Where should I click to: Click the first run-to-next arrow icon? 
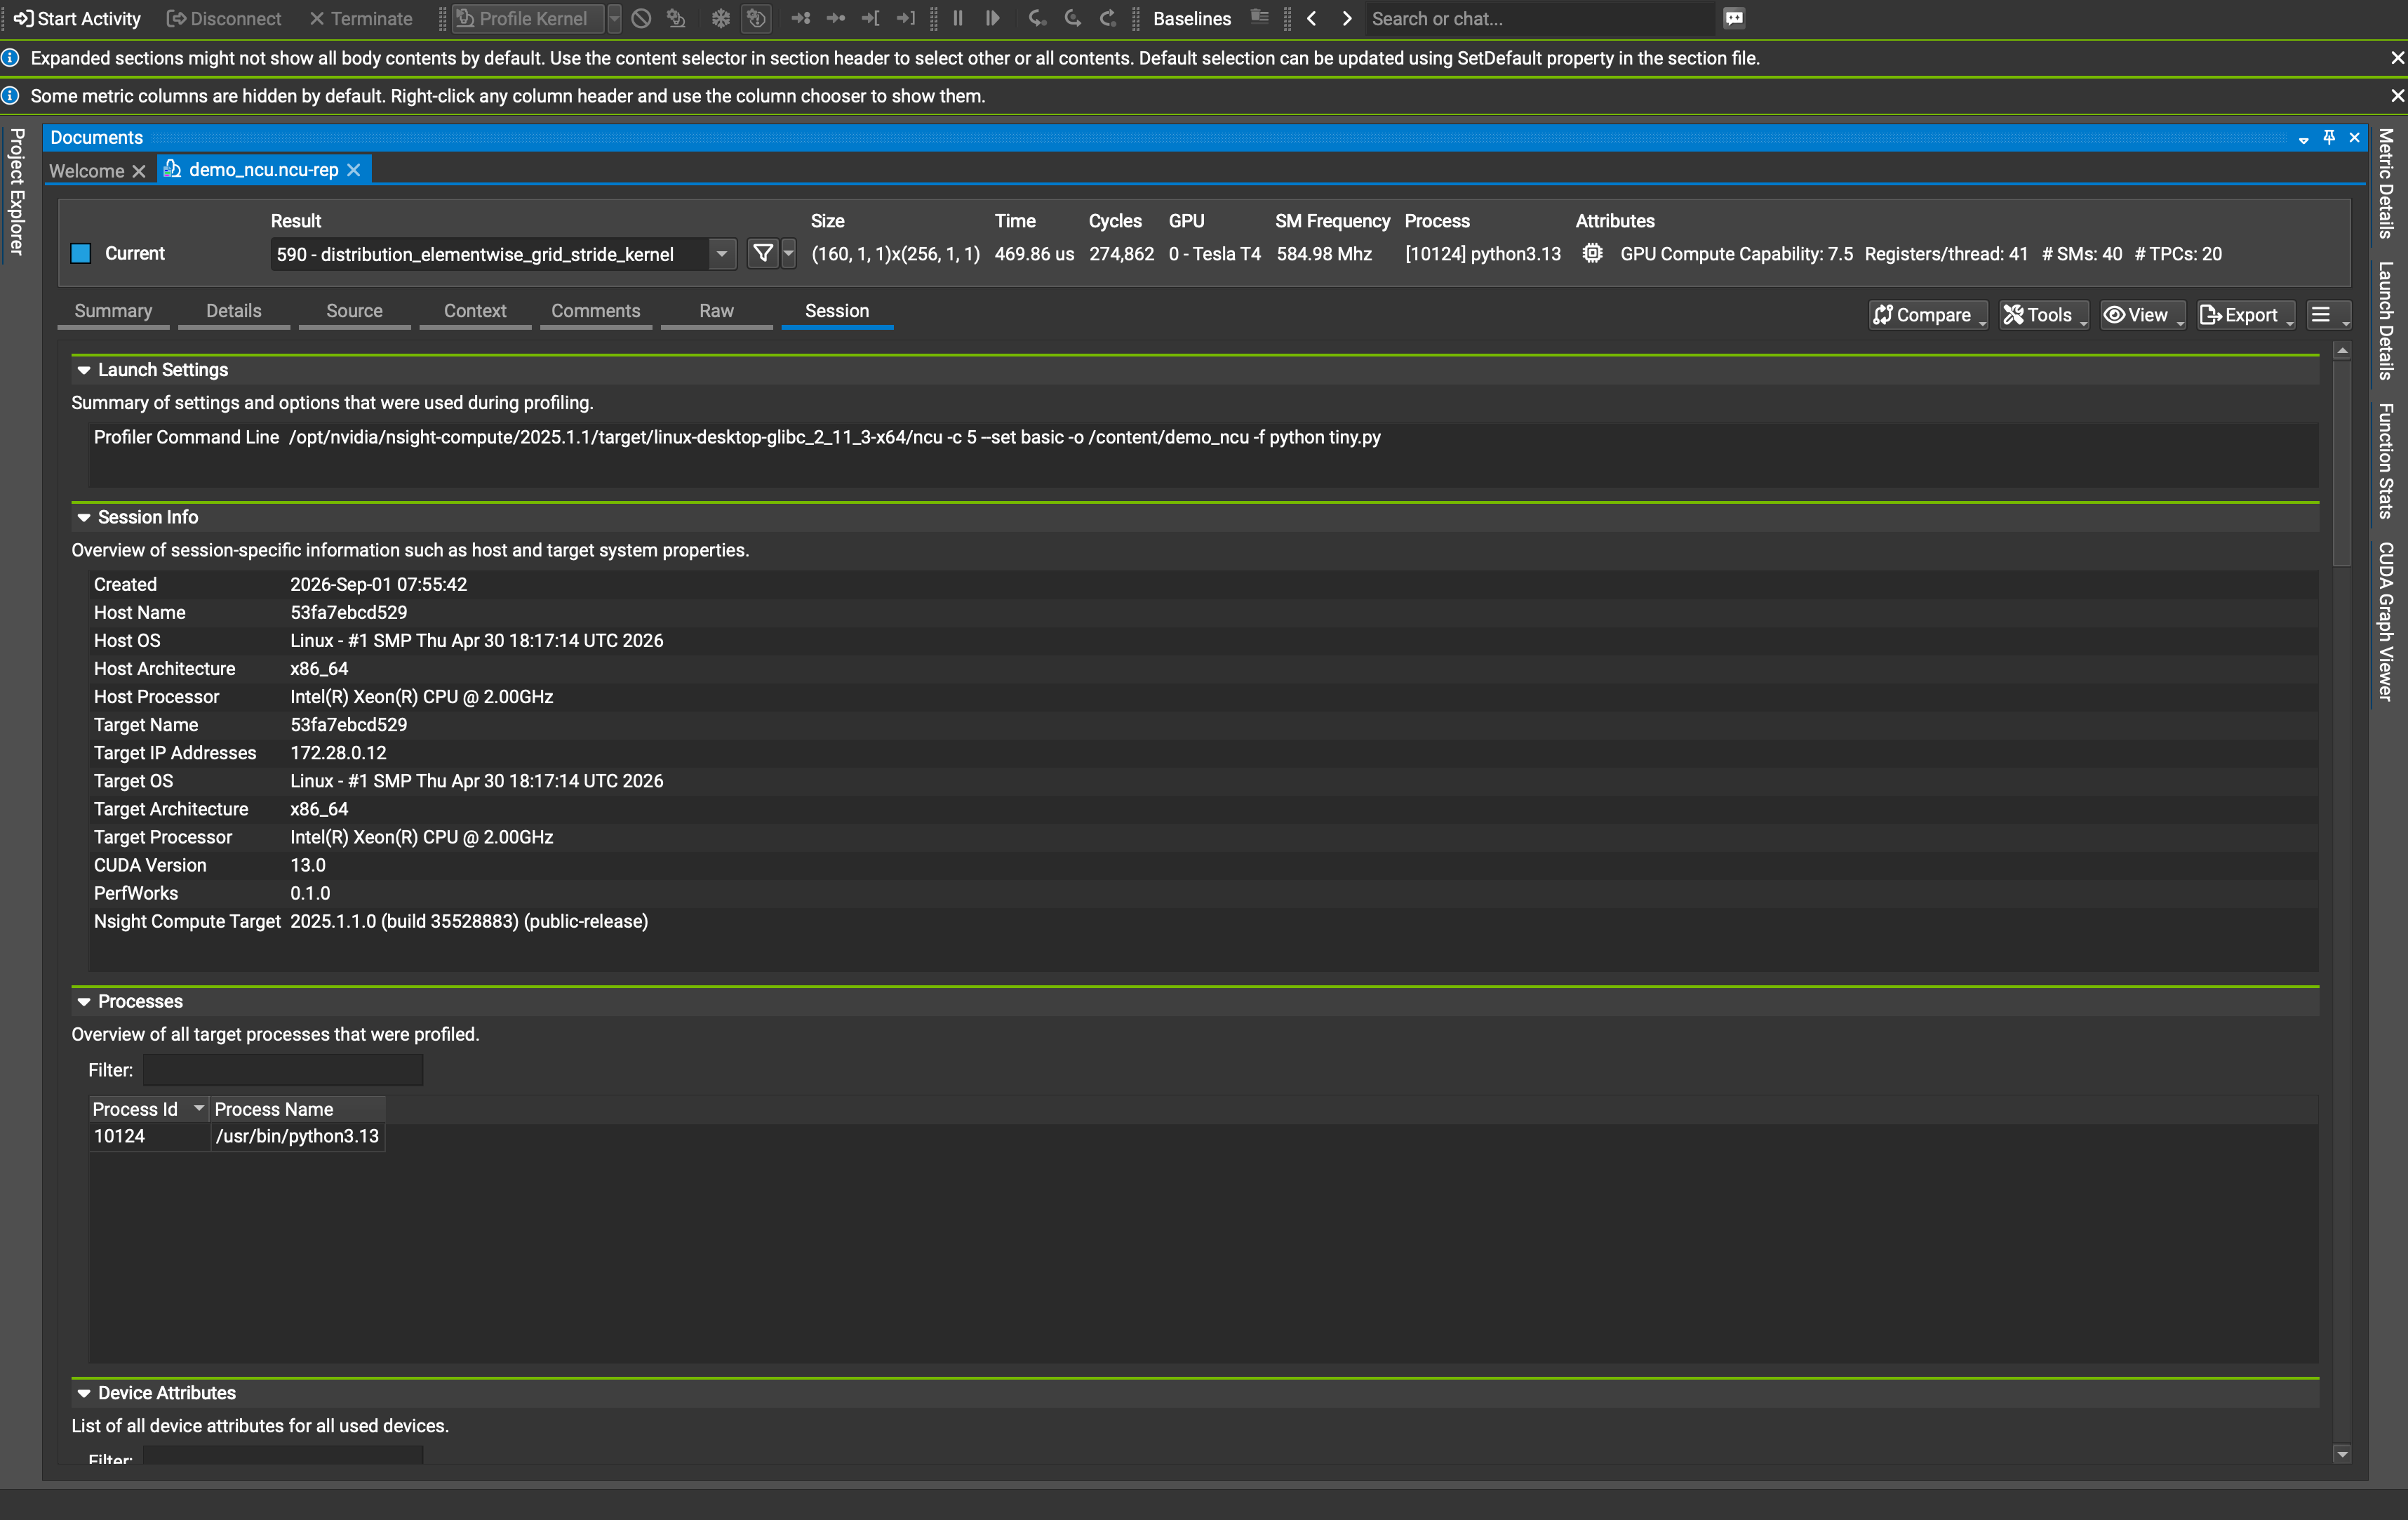coord(801,18)
